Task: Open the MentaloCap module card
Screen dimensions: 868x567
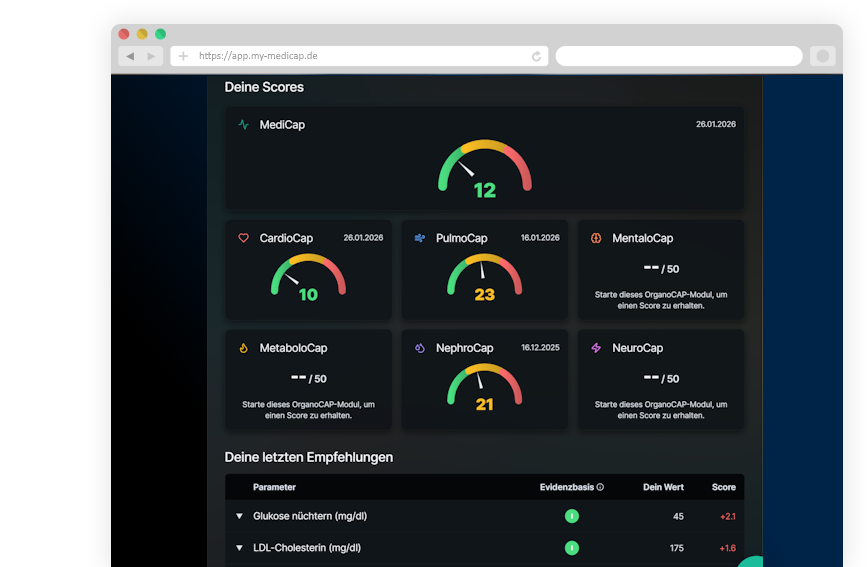Action: (x=660, y=270)
